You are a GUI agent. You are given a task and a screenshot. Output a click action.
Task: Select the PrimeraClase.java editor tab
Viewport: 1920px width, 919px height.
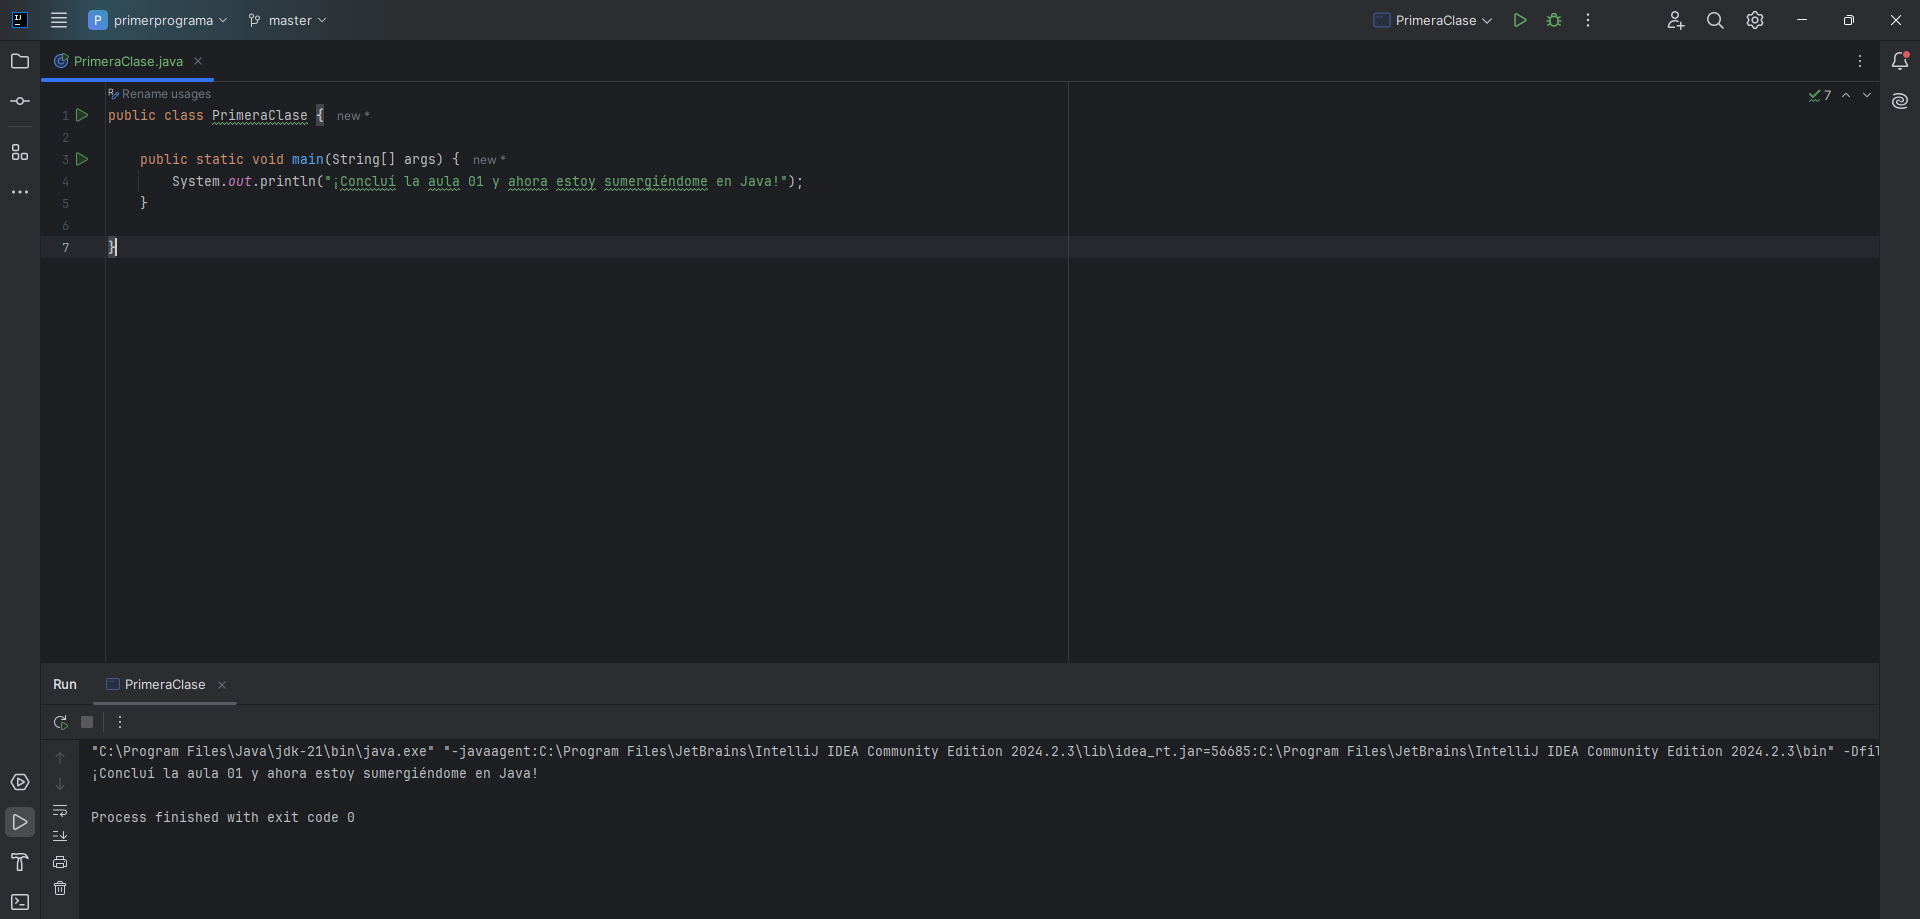coord(128,61)
